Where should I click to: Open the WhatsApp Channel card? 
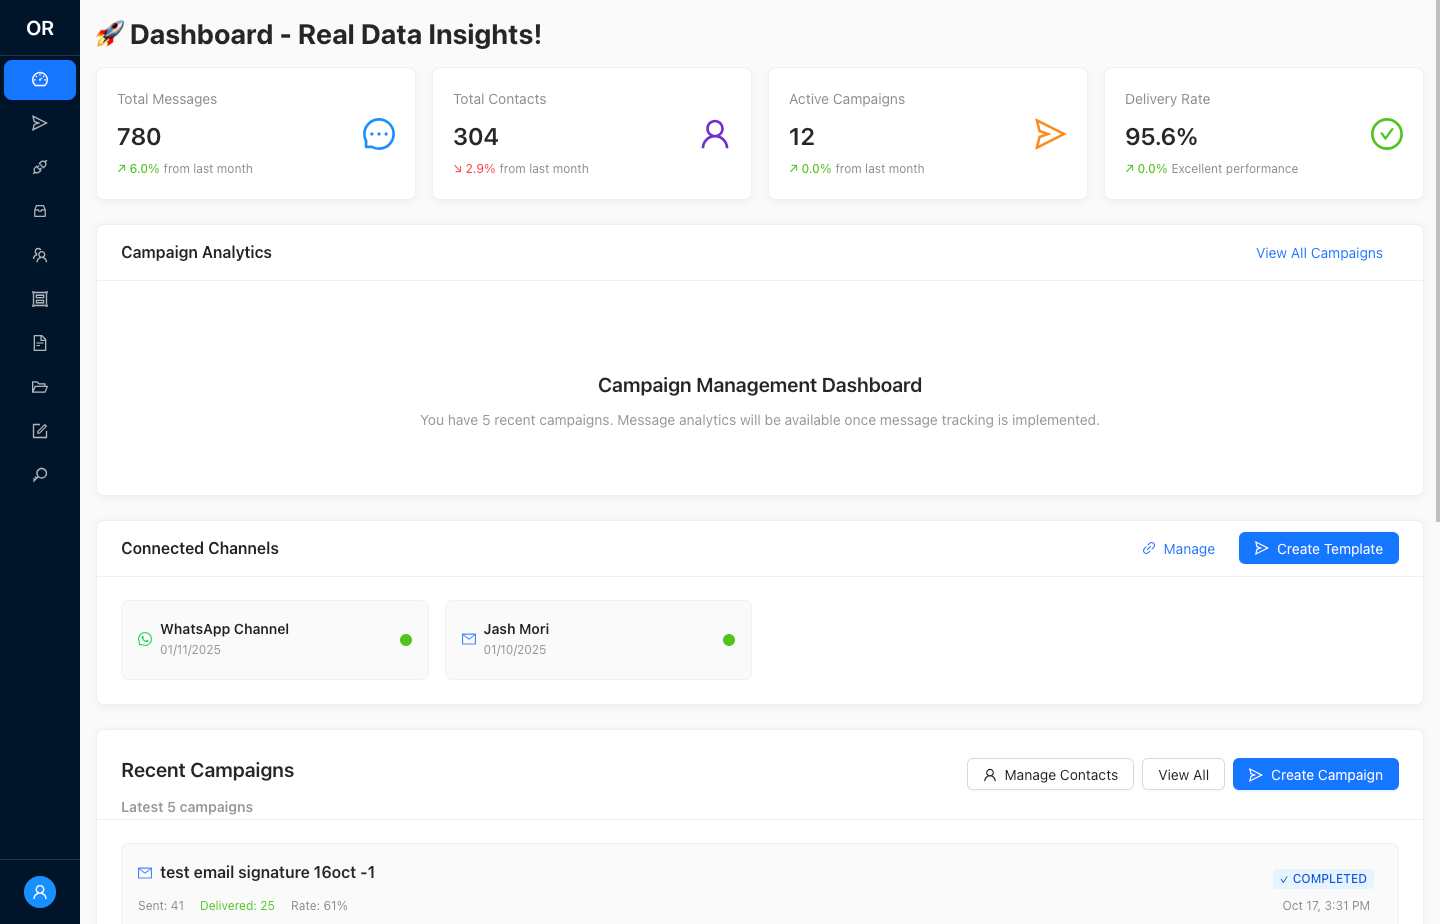point(275,640)
